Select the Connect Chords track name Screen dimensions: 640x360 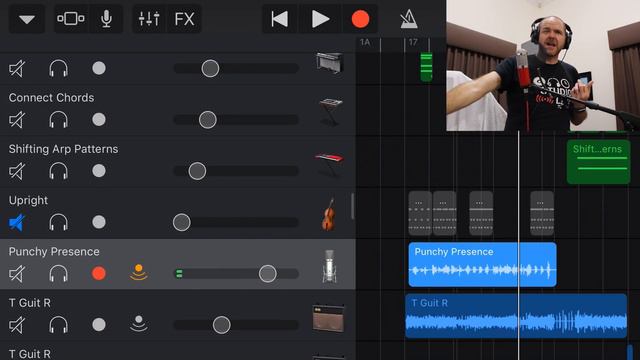pos(51,98)
